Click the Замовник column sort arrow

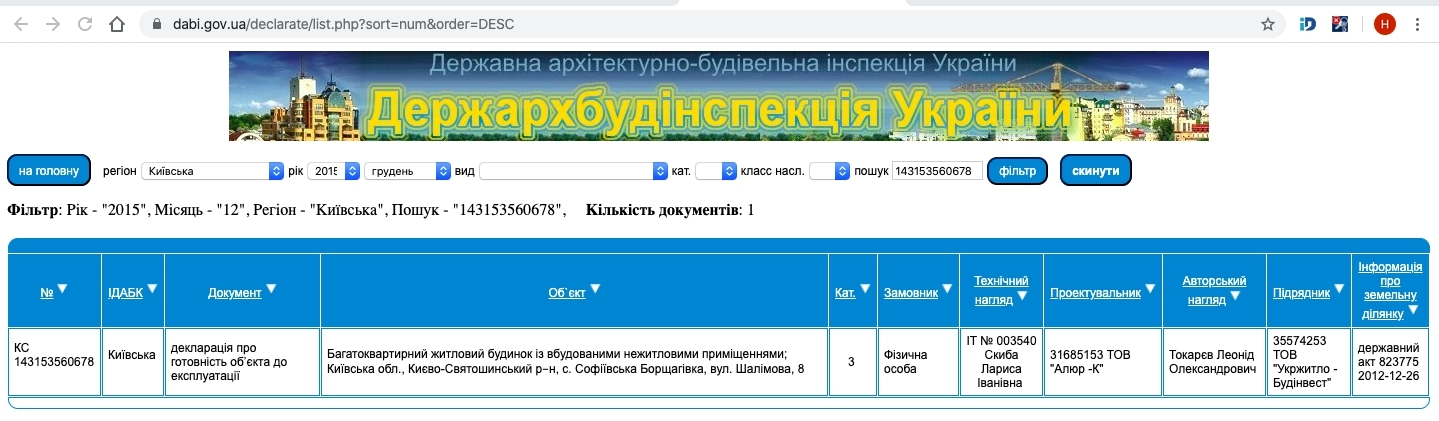(947, 289)
